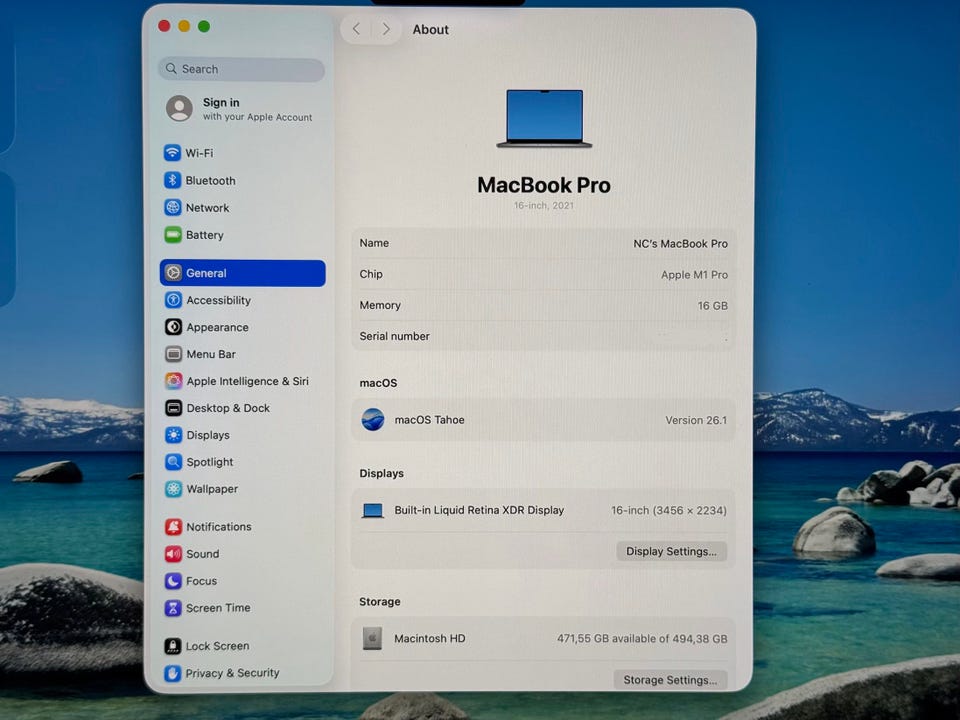
Task: Open Display Settings button
Action: pyautogui.click(x=671, y=551)
